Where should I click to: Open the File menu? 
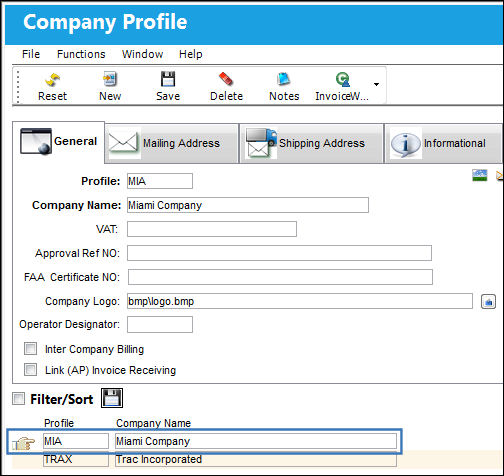[x=31, y=54]
